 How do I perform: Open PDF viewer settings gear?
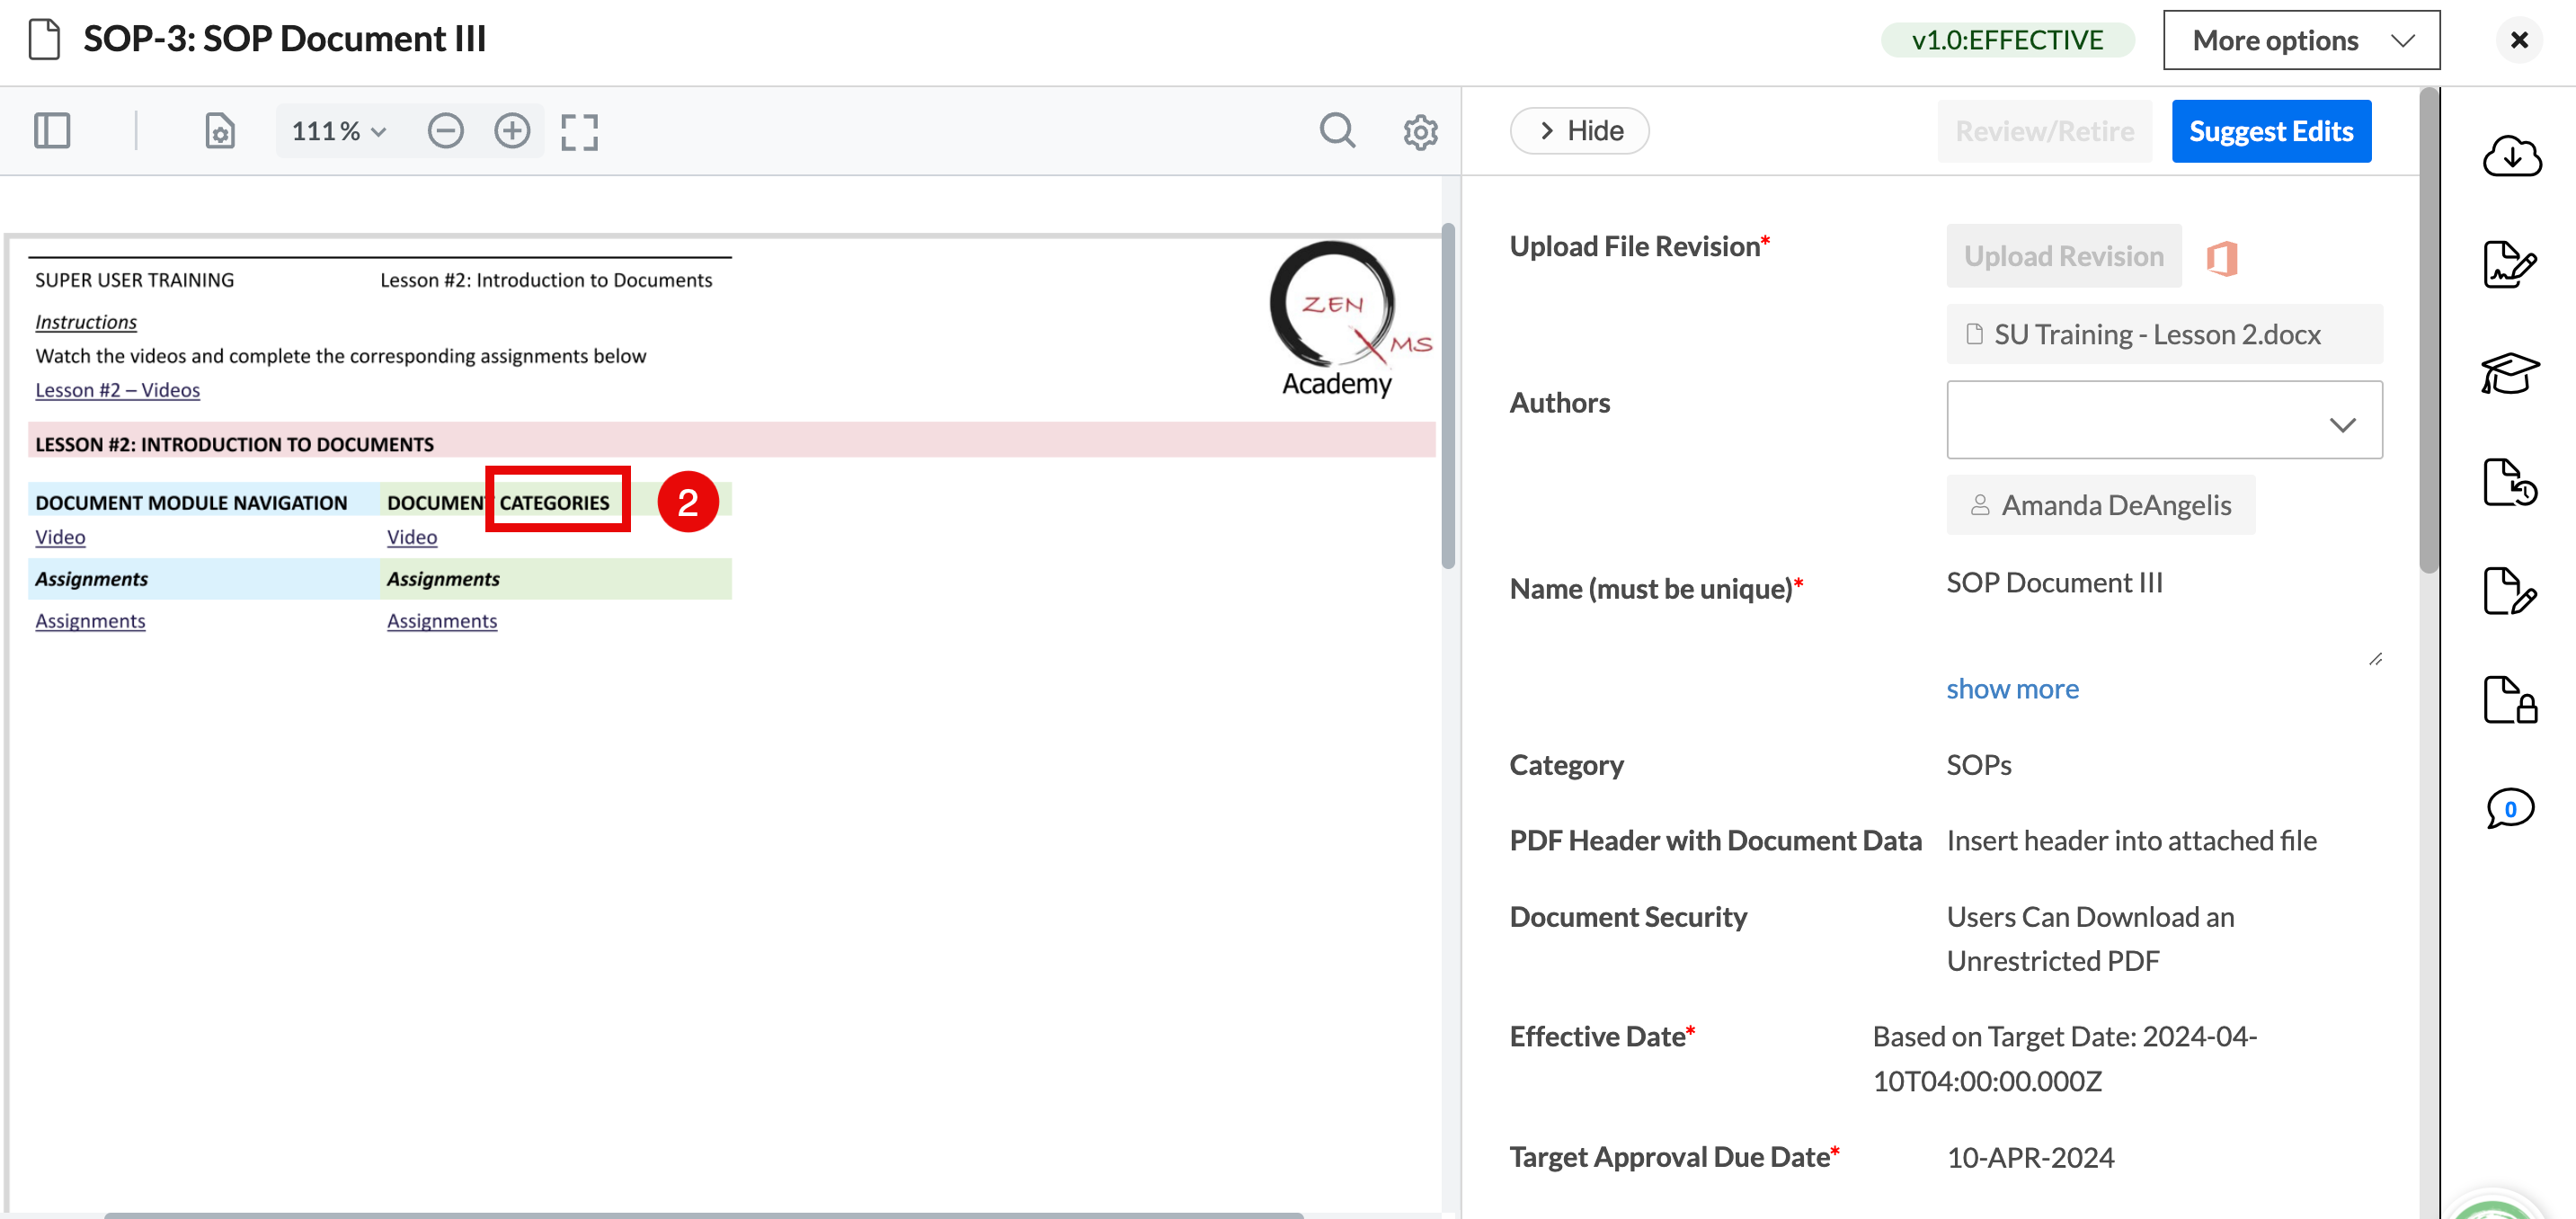[1420, 132]
